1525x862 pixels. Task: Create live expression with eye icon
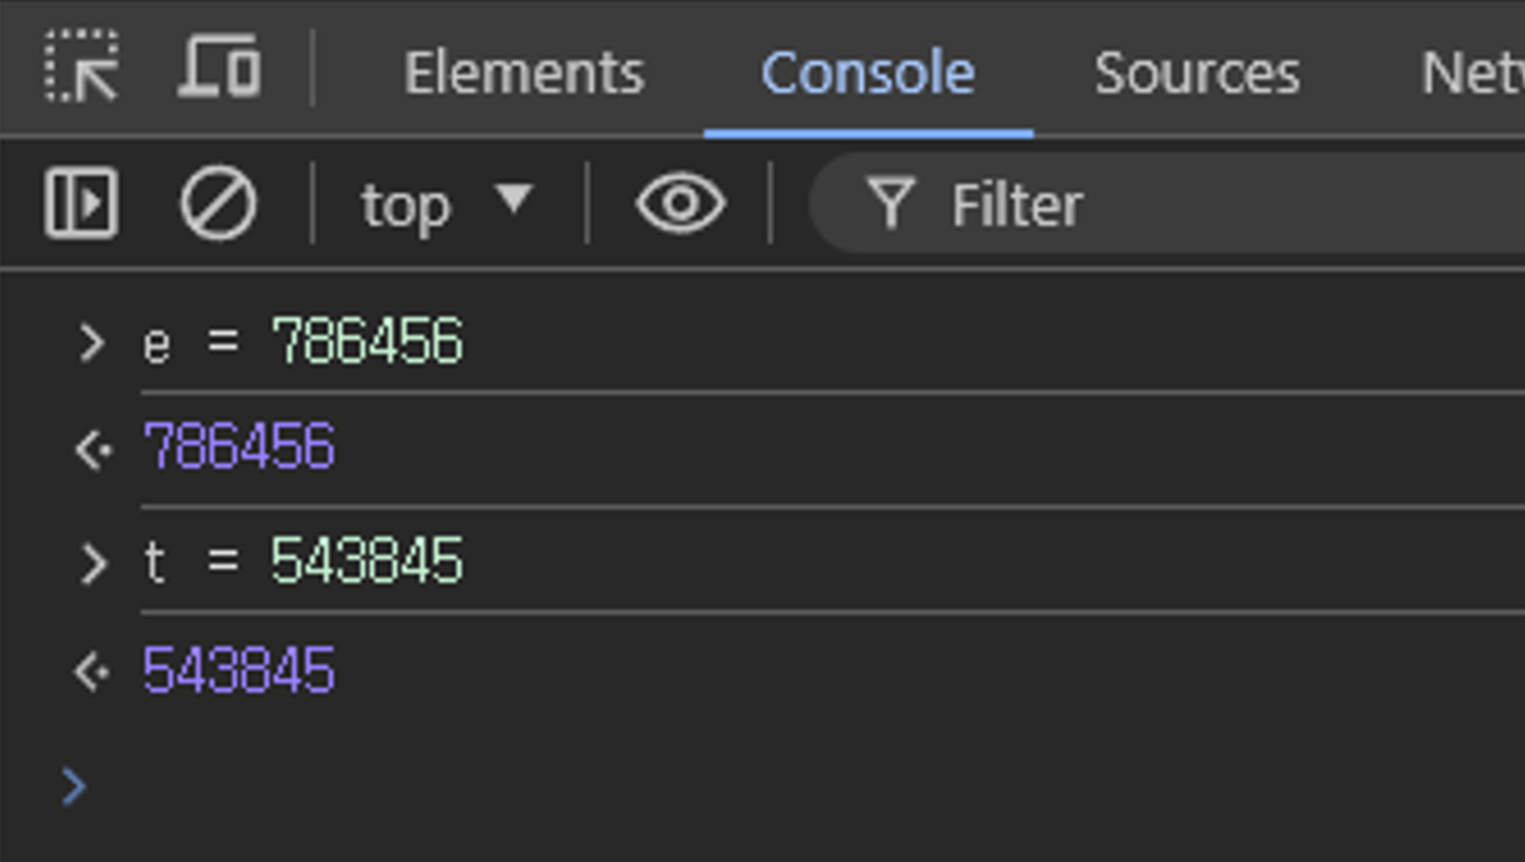click(680, 204)
